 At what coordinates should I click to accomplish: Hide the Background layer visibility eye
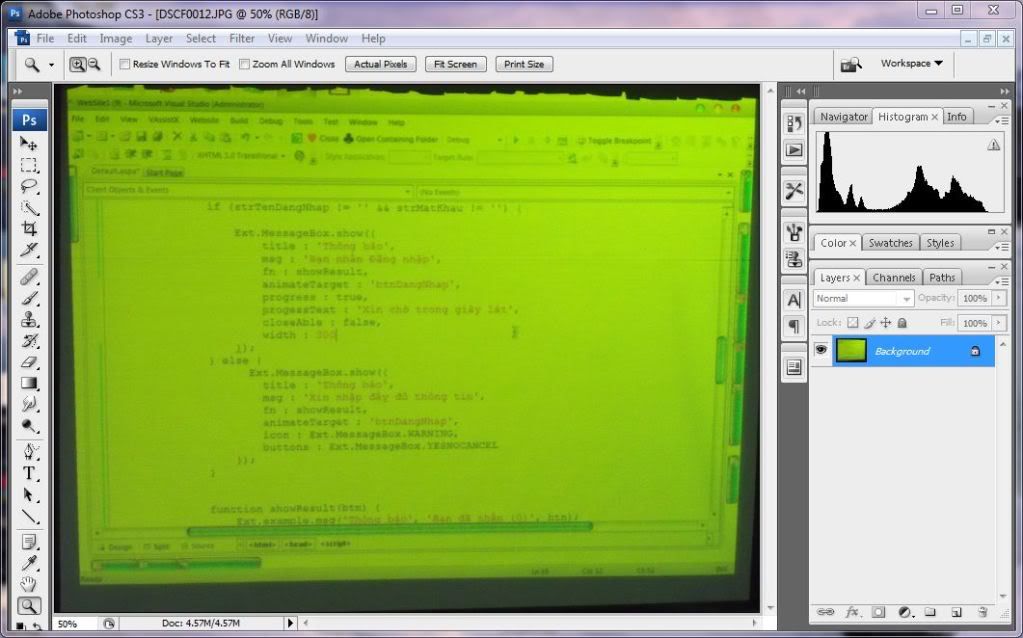pyautogui.click(x=821, y=350)
